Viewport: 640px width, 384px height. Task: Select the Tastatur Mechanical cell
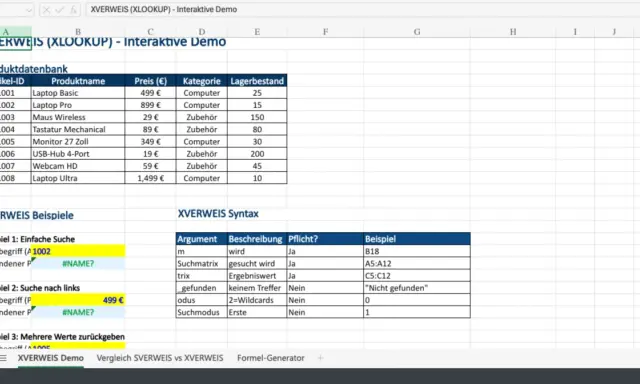[78, 129]
